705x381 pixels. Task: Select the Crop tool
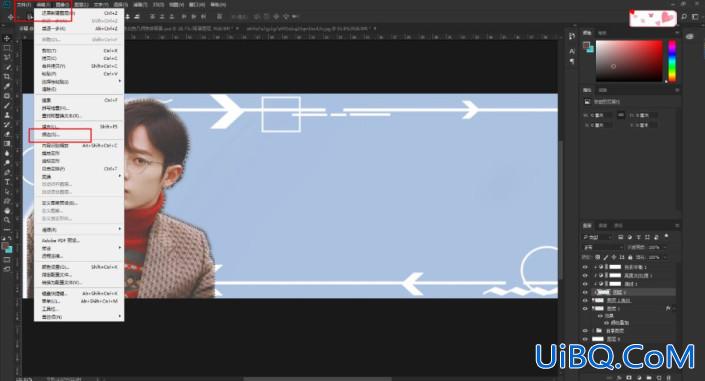[x=7, y=76]
